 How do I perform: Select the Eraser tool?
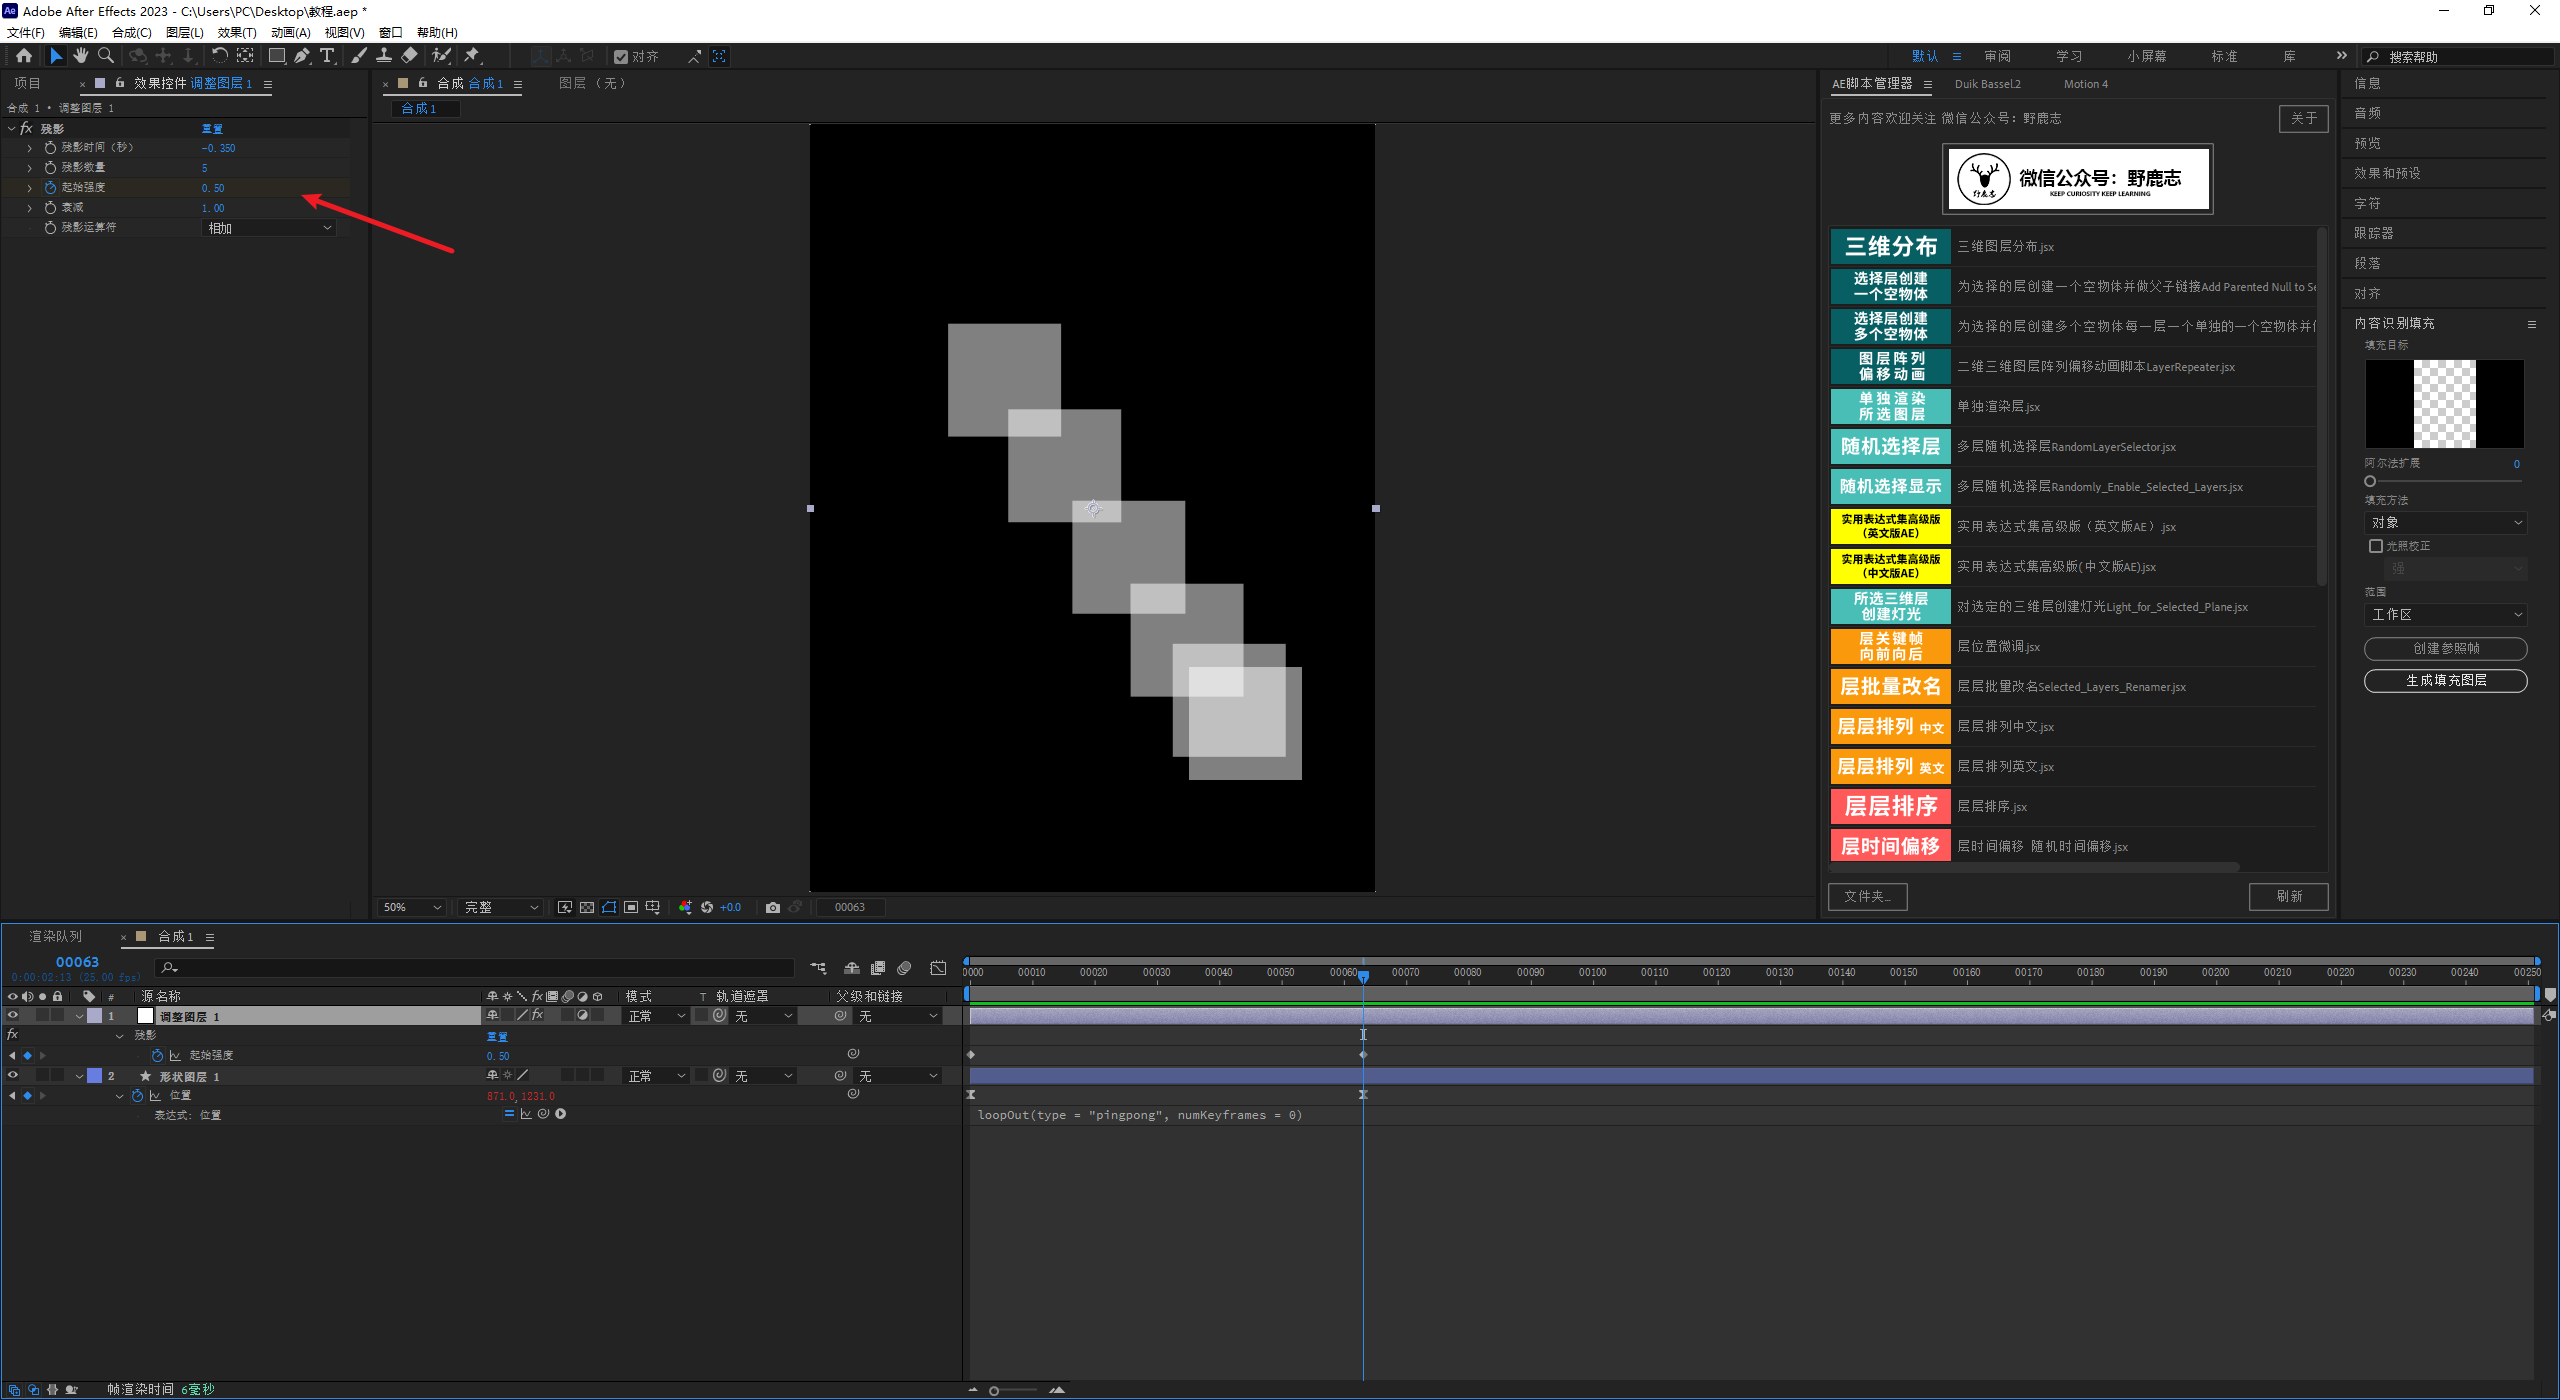(x=410, y=56)
